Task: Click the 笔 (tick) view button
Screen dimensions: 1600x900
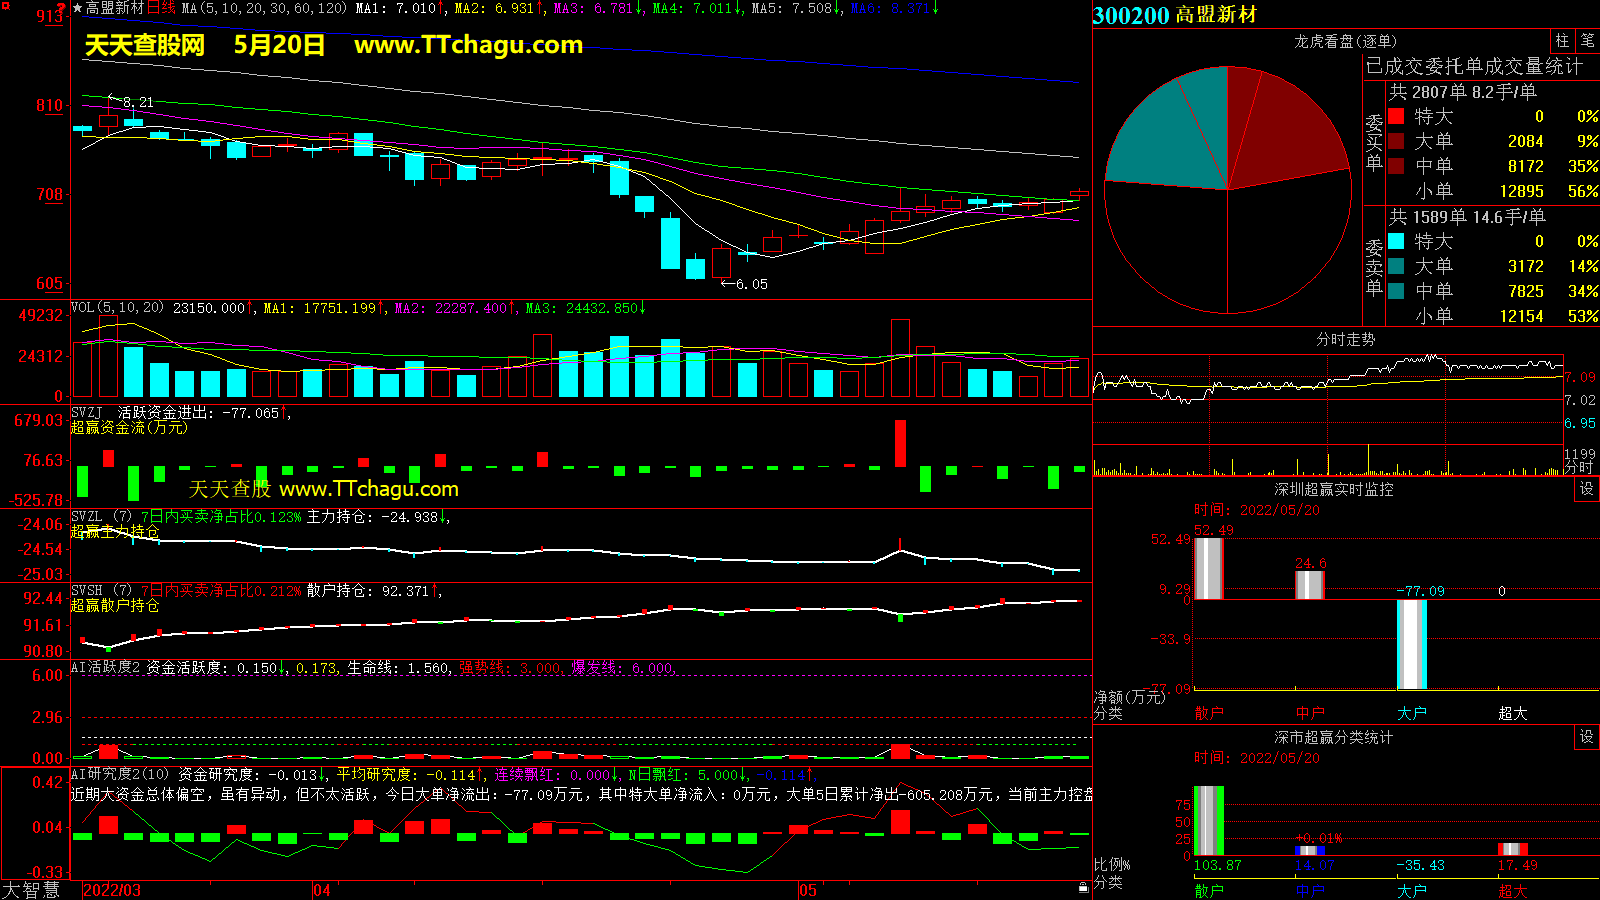Action: (1587, 41)
